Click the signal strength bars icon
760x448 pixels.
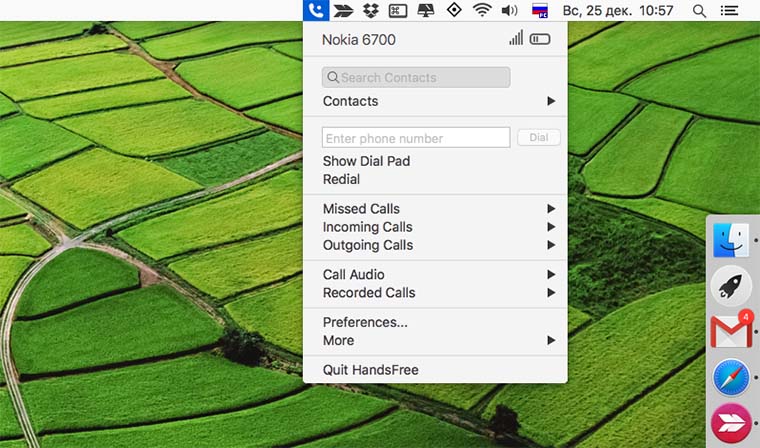coord(516,38)
